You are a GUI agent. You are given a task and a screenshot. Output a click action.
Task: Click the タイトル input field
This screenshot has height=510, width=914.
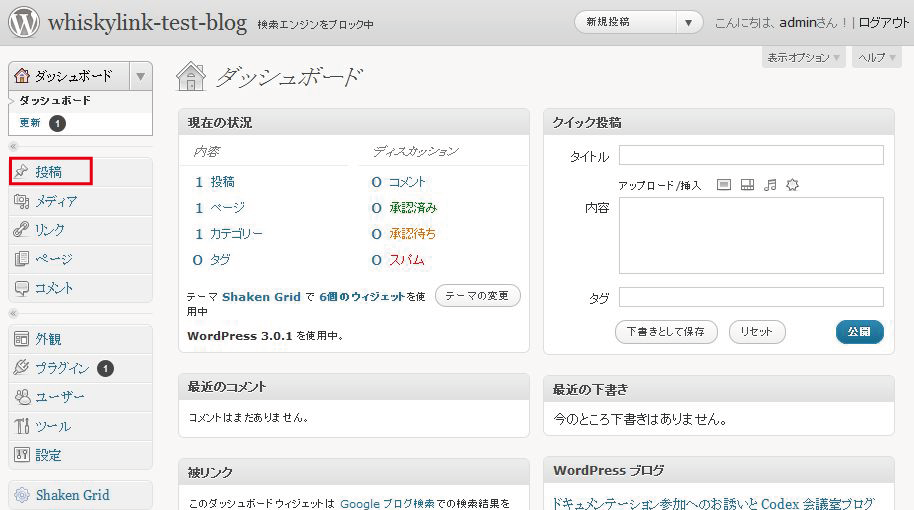[x=751, y=155]
